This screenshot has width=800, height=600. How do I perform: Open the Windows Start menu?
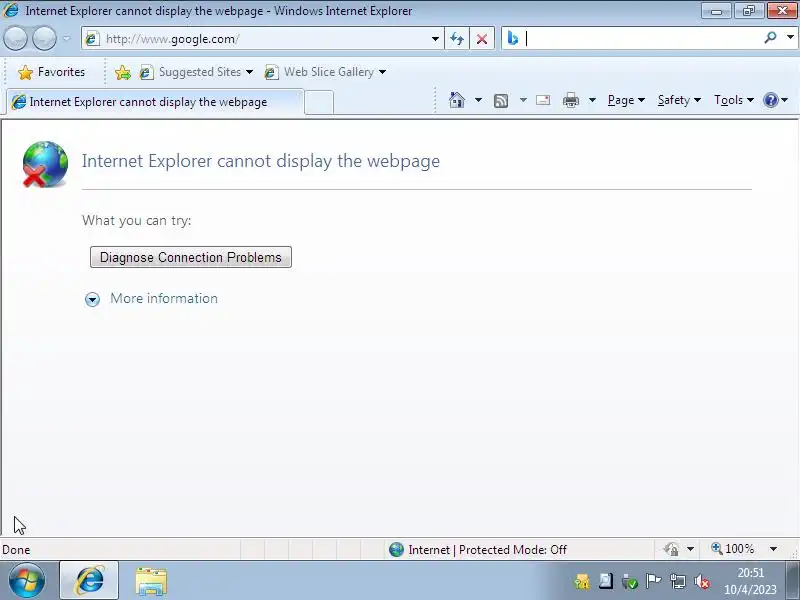click(x=27, y=581)
